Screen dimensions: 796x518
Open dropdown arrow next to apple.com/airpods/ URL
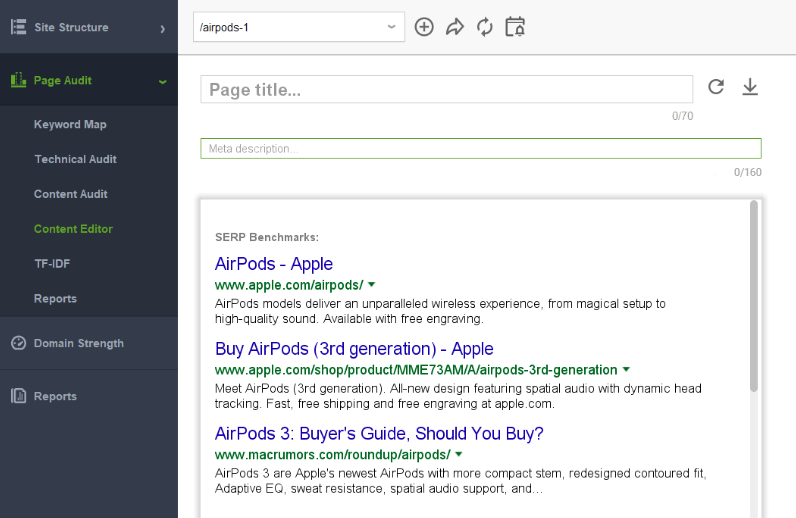click(372, 284)
